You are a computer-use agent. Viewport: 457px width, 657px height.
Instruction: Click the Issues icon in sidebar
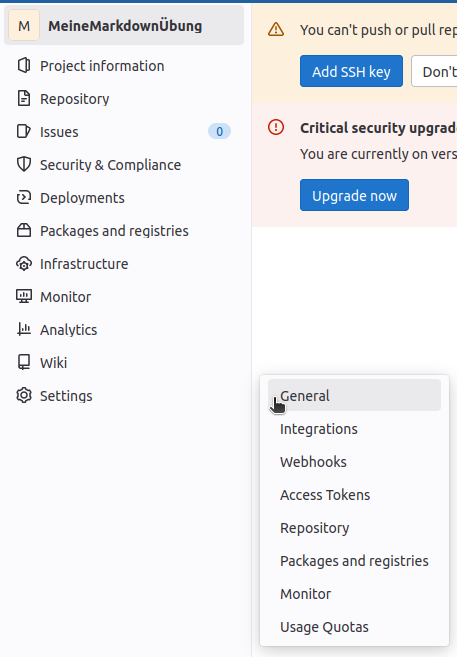pos(24,132)
